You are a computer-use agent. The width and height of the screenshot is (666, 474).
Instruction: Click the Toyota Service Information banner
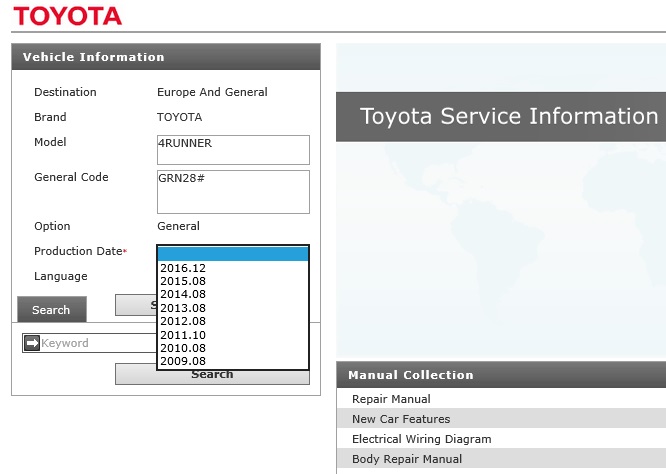[x=501, y=116]
